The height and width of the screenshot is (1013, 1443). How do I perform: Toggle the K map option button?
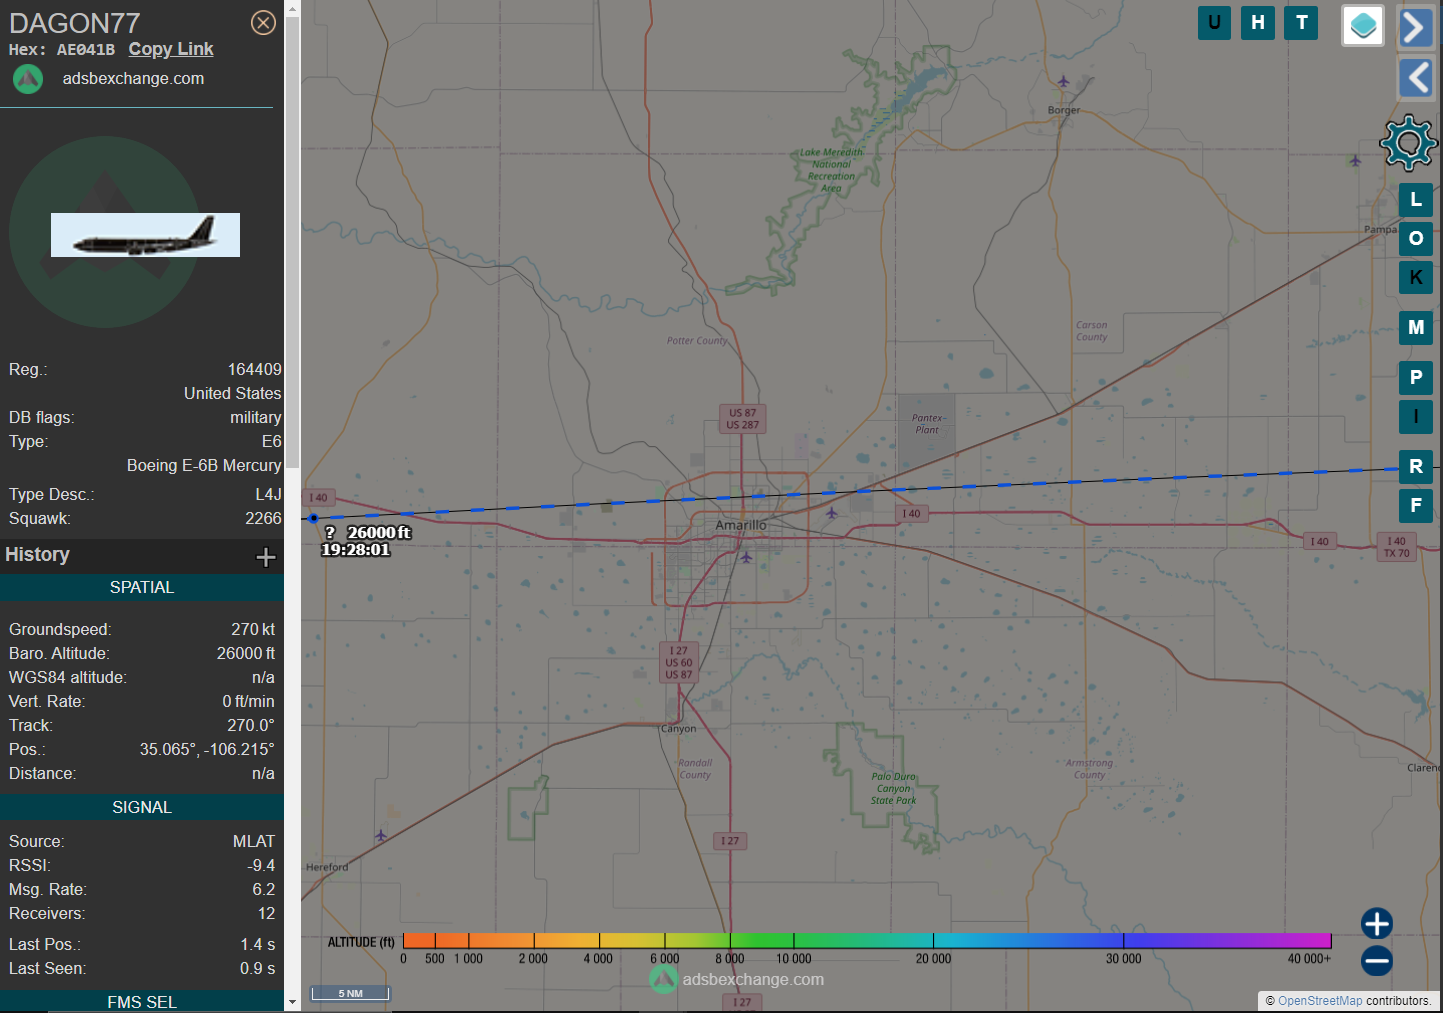(x=1416, y=278)
